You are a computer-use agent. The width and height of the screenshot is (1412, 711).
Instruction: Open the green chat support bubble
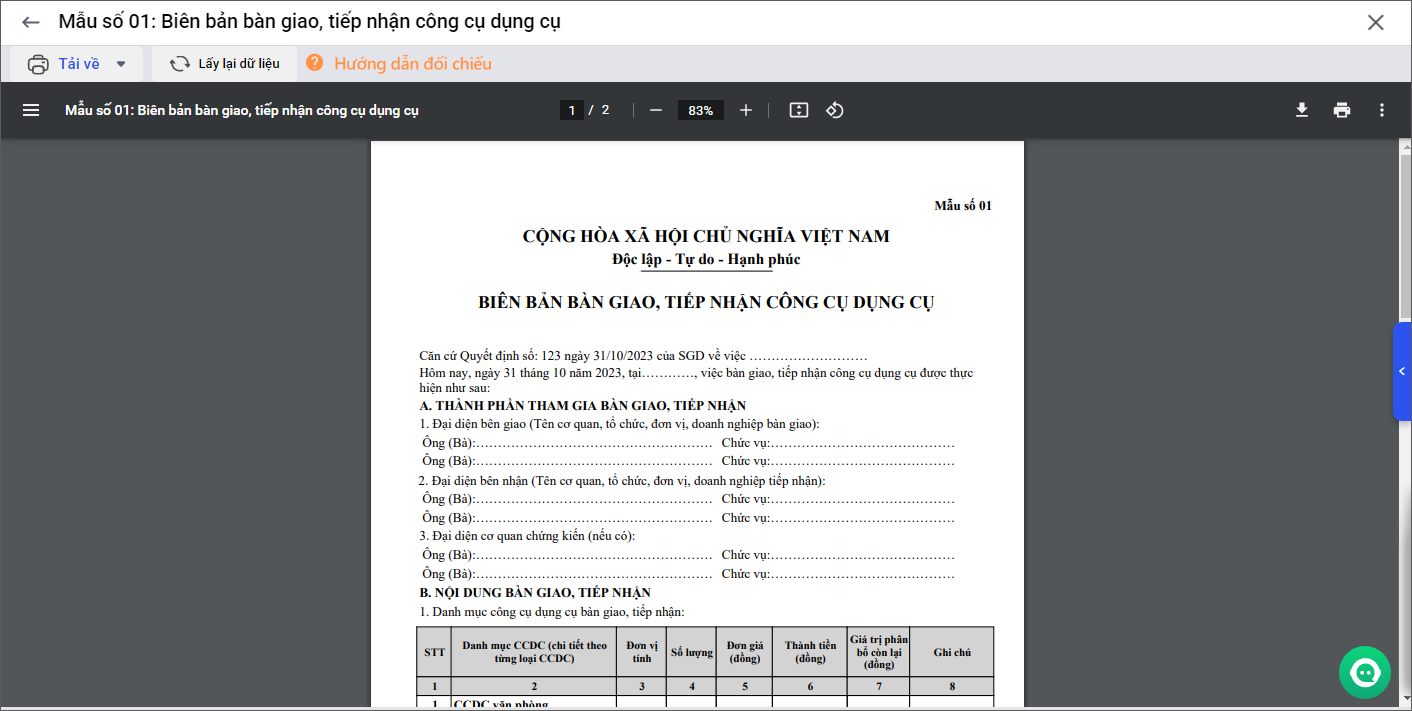tap(1365, 672)
